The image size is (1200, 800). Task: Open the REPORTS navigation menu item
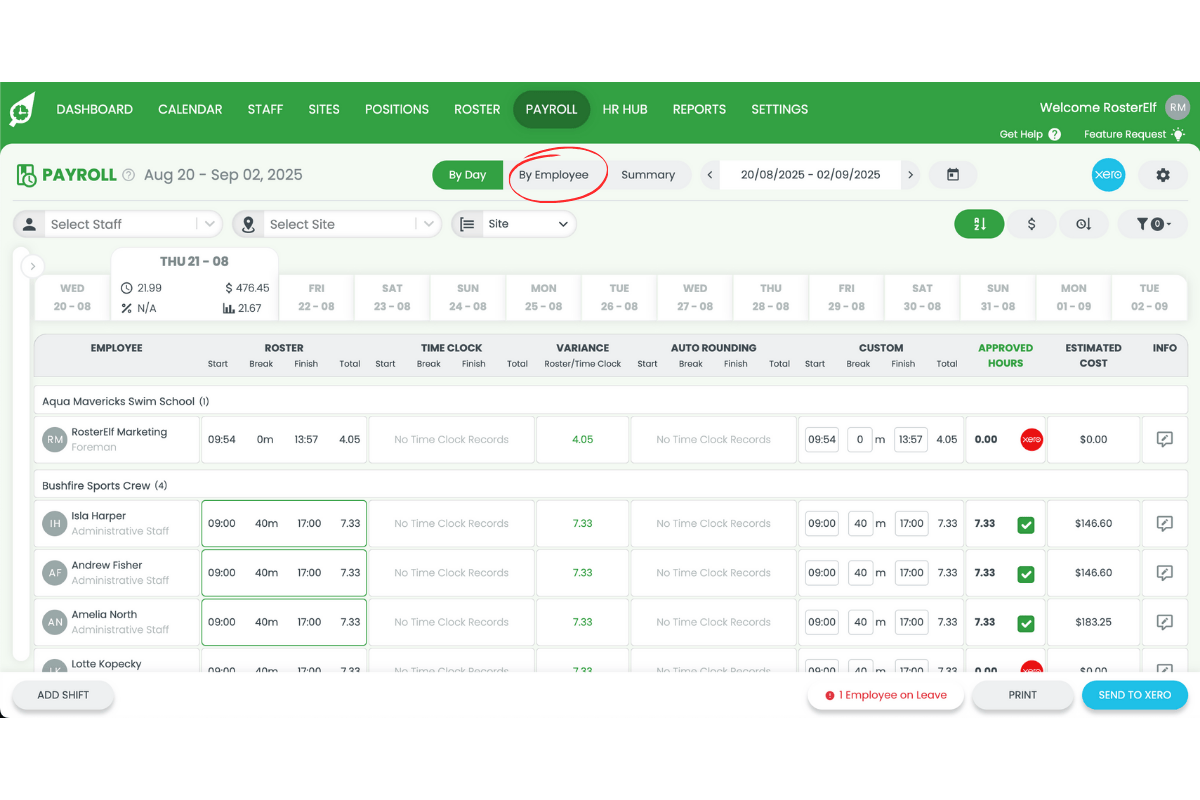coord(699,109)
